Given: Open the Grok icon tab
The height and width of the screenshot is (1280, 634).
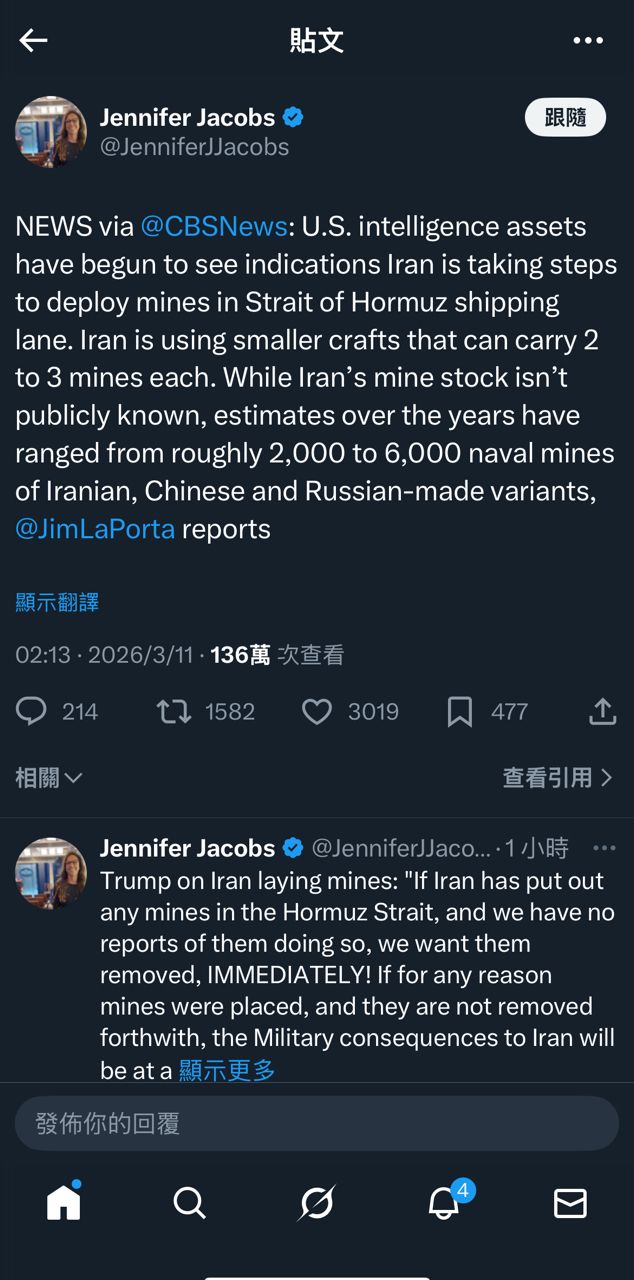Looking at the screenshot, I should (x=317, y=1202).
